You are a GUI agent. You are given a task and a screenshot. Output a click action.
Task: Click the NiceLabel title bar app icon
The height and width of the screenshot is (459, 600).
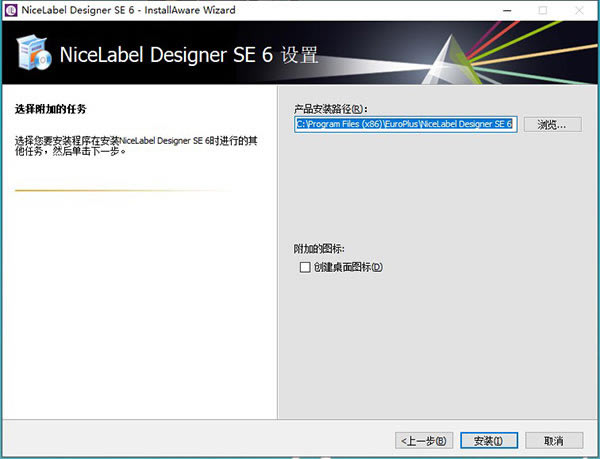pos(11,10)
